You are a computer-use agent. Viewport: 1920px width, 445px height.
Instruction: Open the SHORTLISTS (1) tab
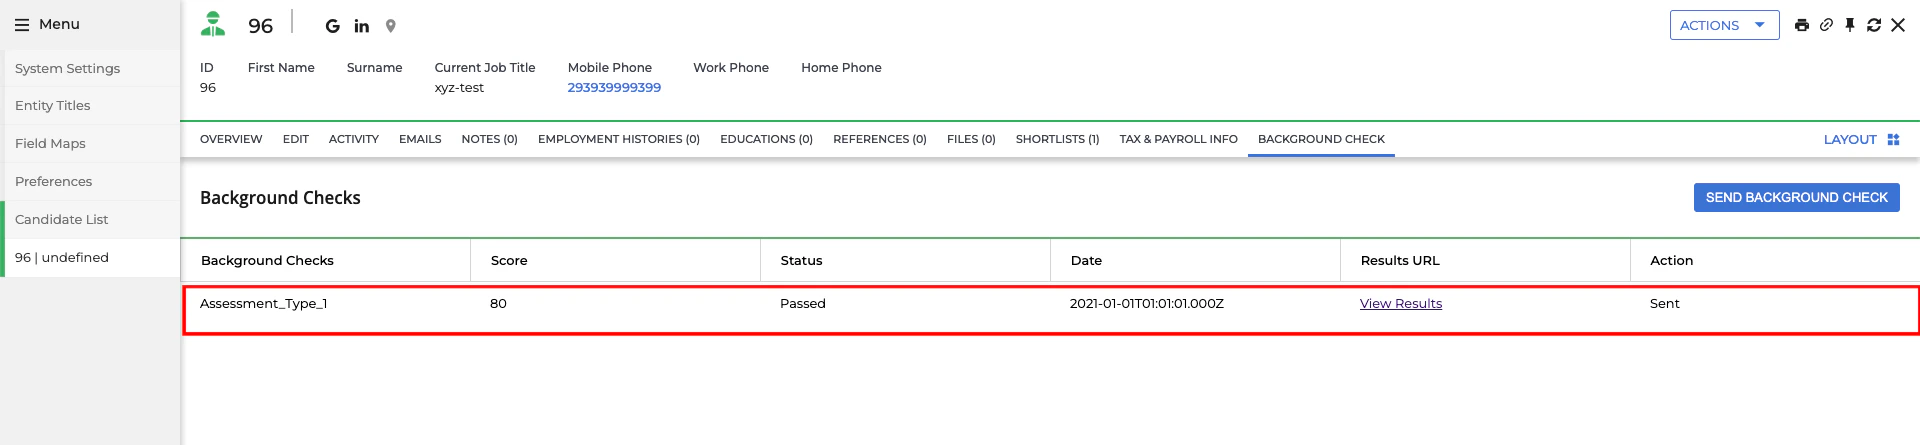click(1058, 139)
